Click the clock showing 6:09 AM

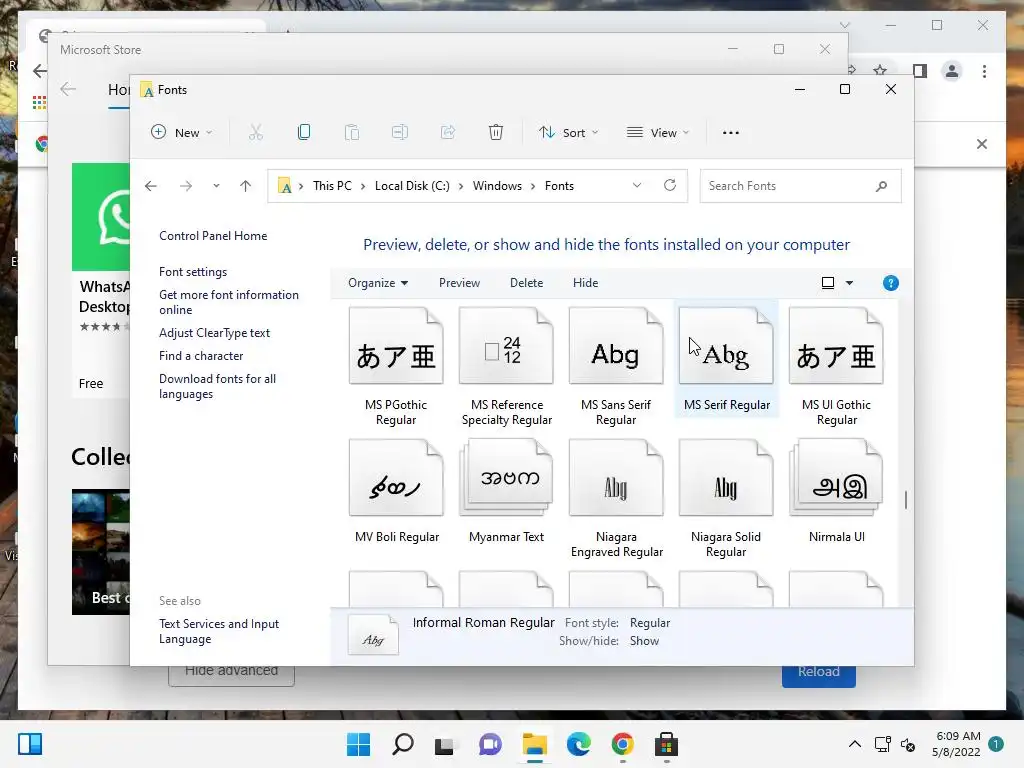coord(957,736)
